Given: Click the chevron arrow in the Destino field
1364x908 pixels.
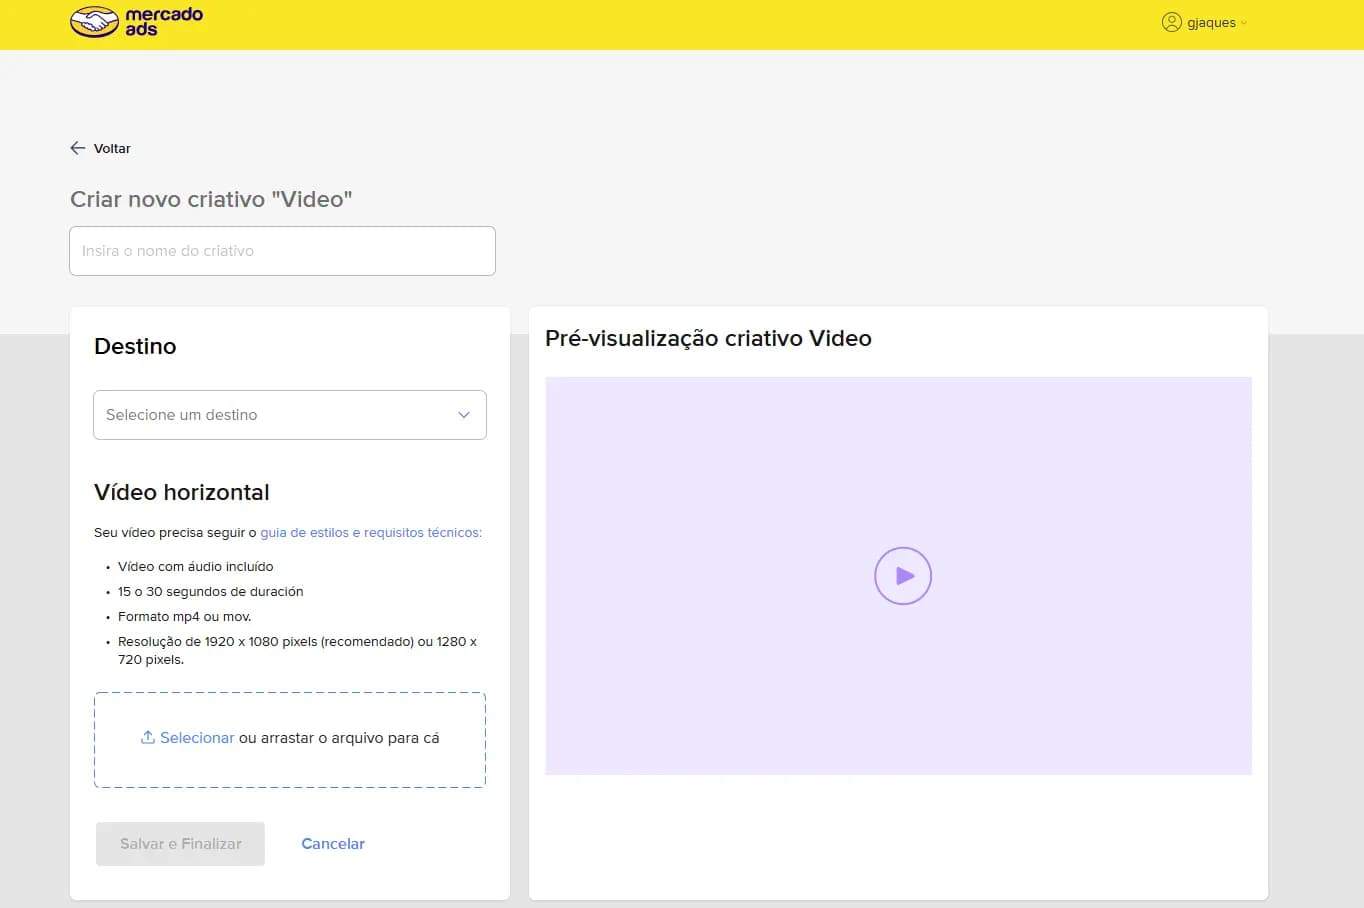Looking at the screenshot, I should coord(464,415).
